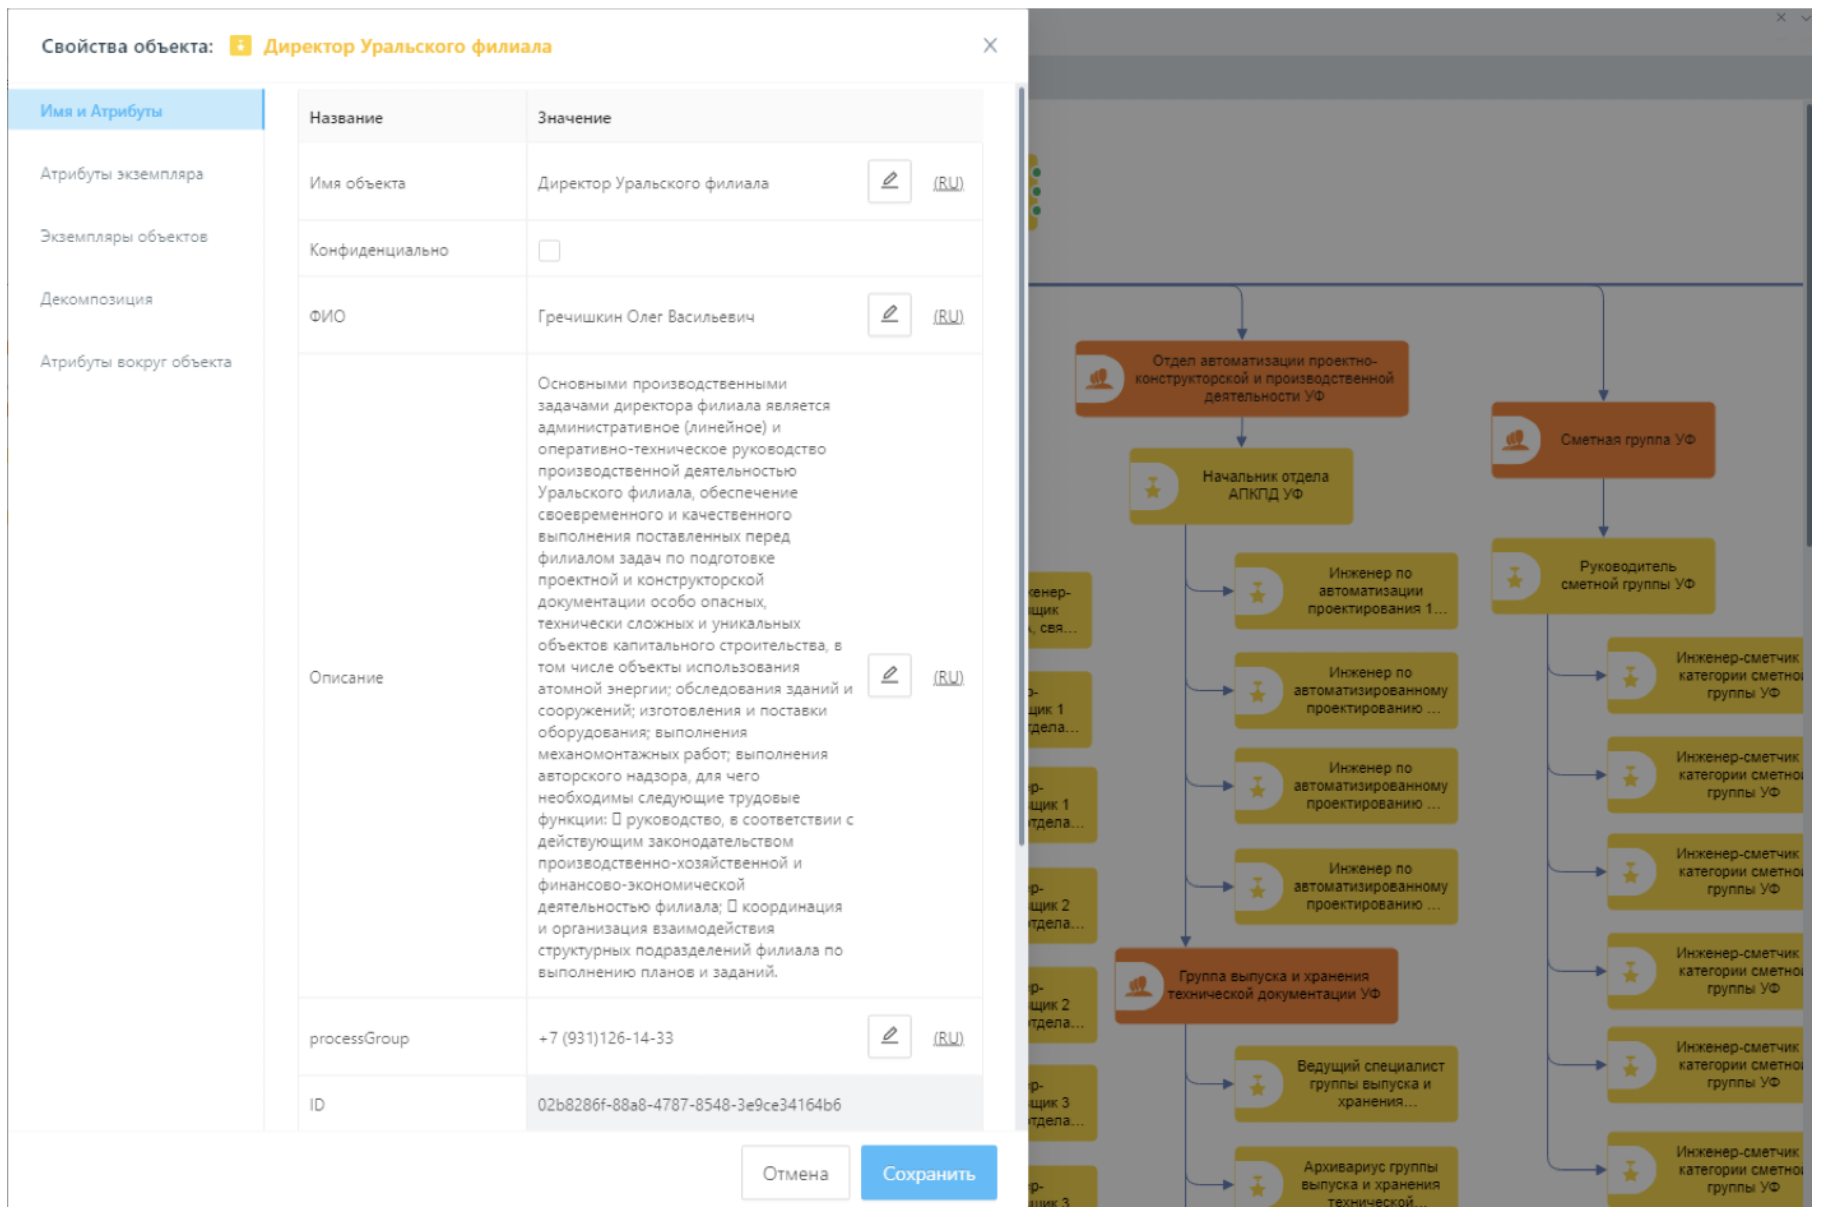Click star icon on Руководитель сметной группы УФ

pyautogui.click(x=1515, y=577)
